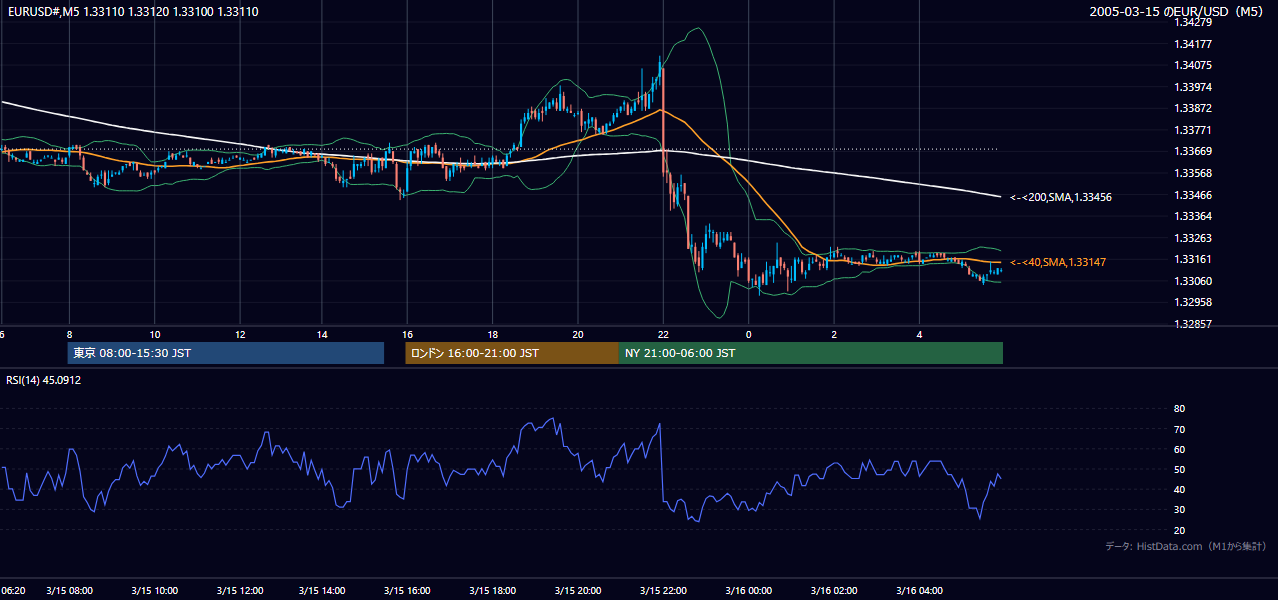Click price axis value 1.34075
This screenshot has width=1278, height=600.
coord(1194,65)
